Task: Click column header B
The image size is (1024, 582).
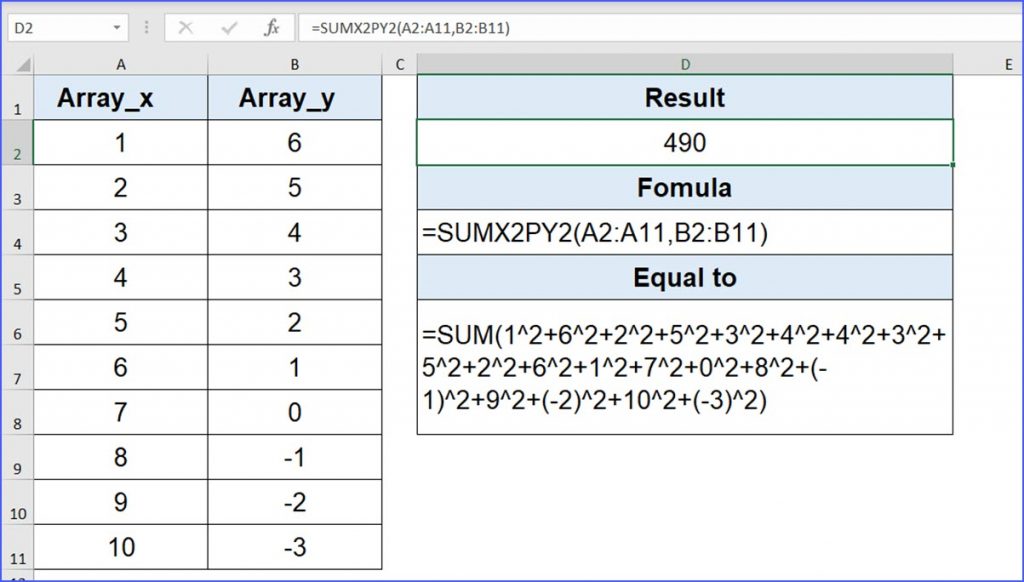Action: coord(294,64)
